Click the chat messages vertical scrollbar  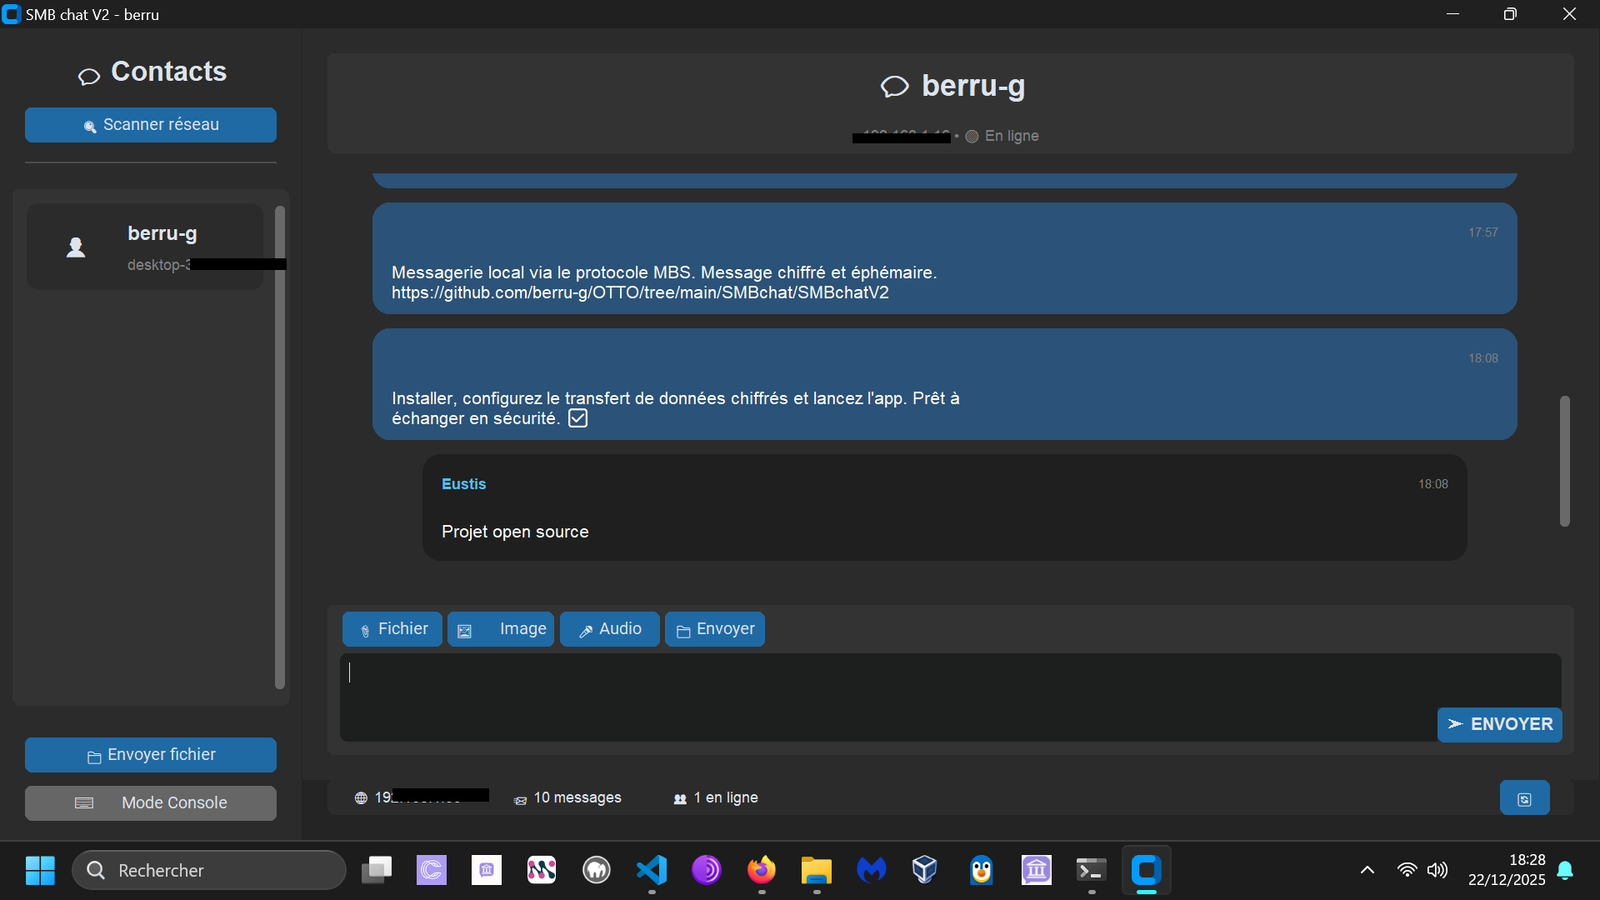coord(1565,461)
